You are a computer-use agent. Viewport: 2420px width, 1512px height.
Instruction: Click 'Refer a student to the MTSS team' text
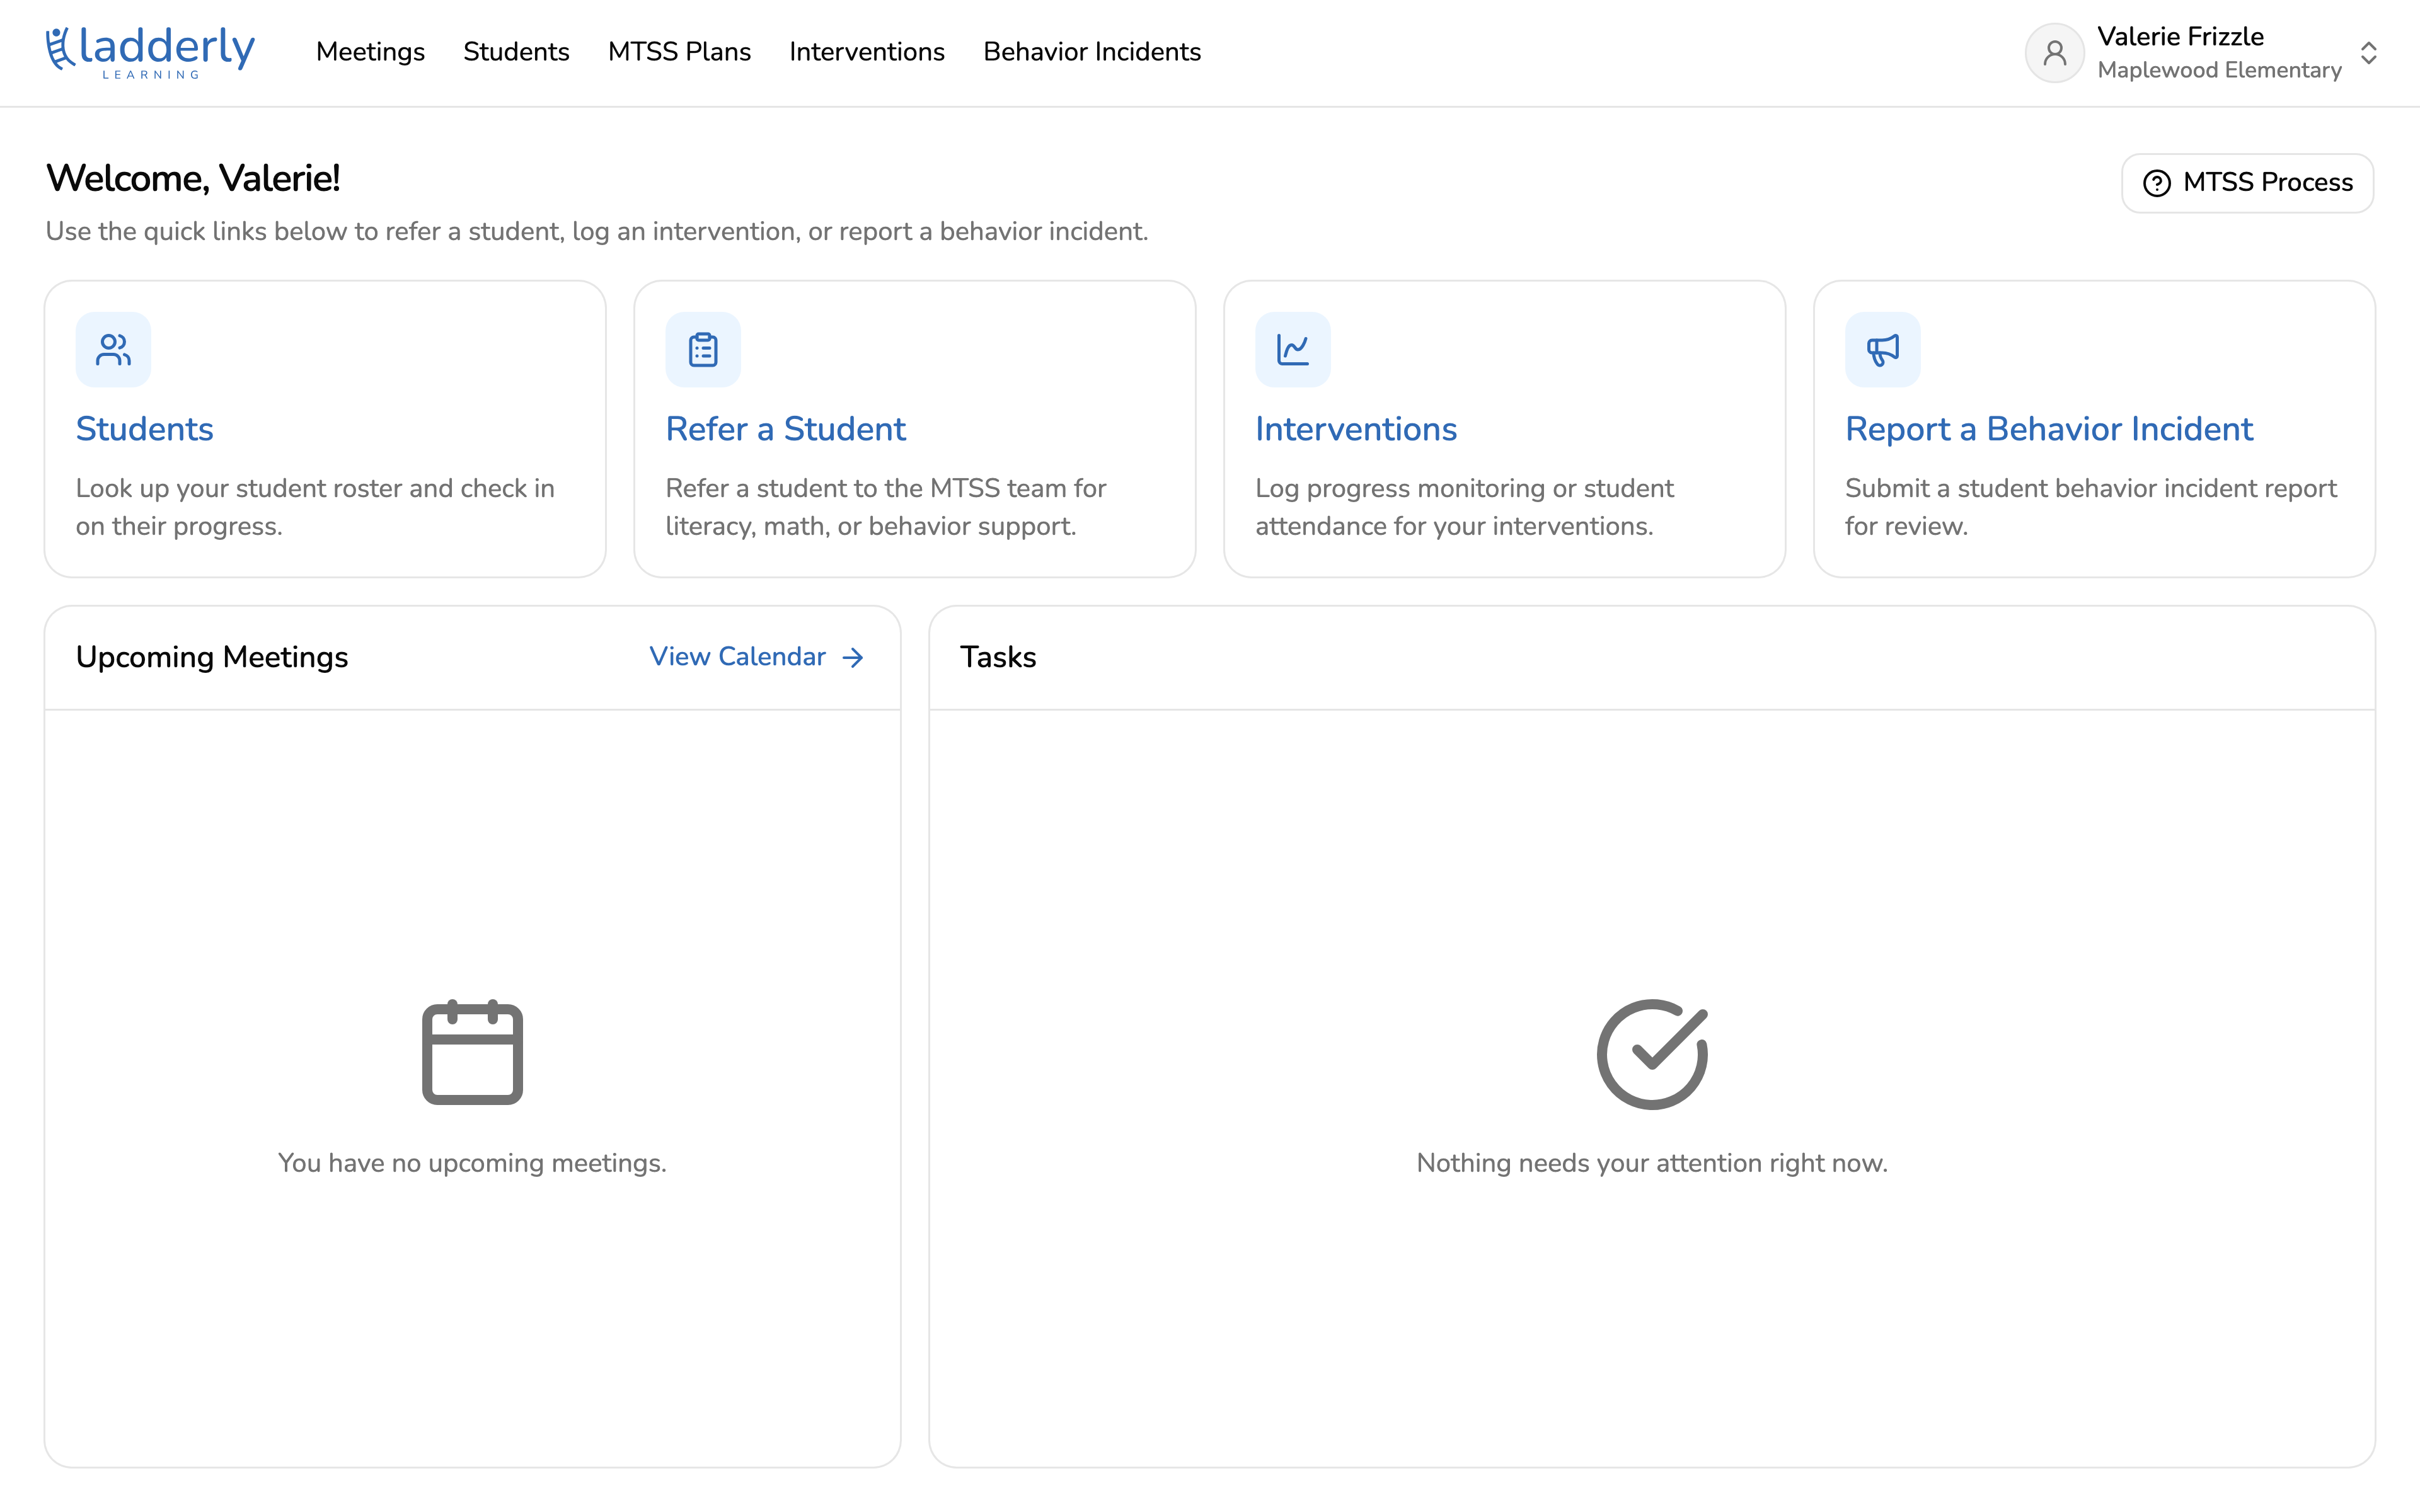(886, 507)
